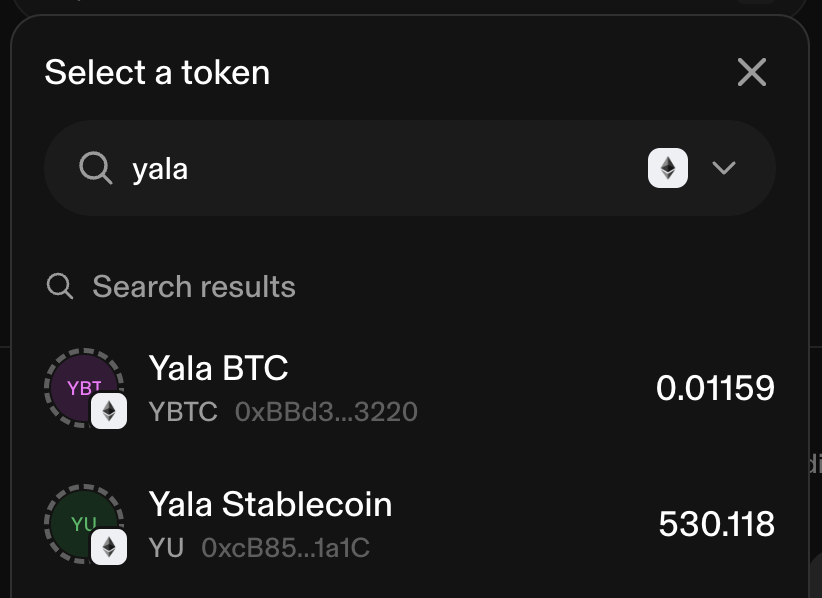The image size is (822, 598).
Task: Select the Yala Stablecoin token name
Action: [271, 504]
